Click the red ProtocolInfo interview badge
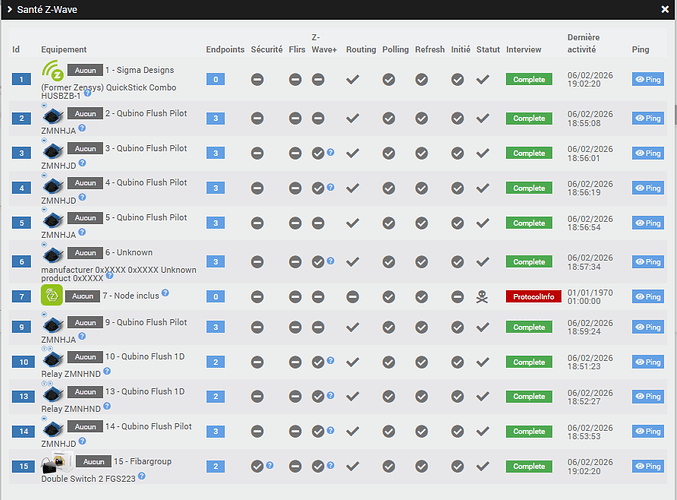The image size is (677, 500). coord(534,297)
